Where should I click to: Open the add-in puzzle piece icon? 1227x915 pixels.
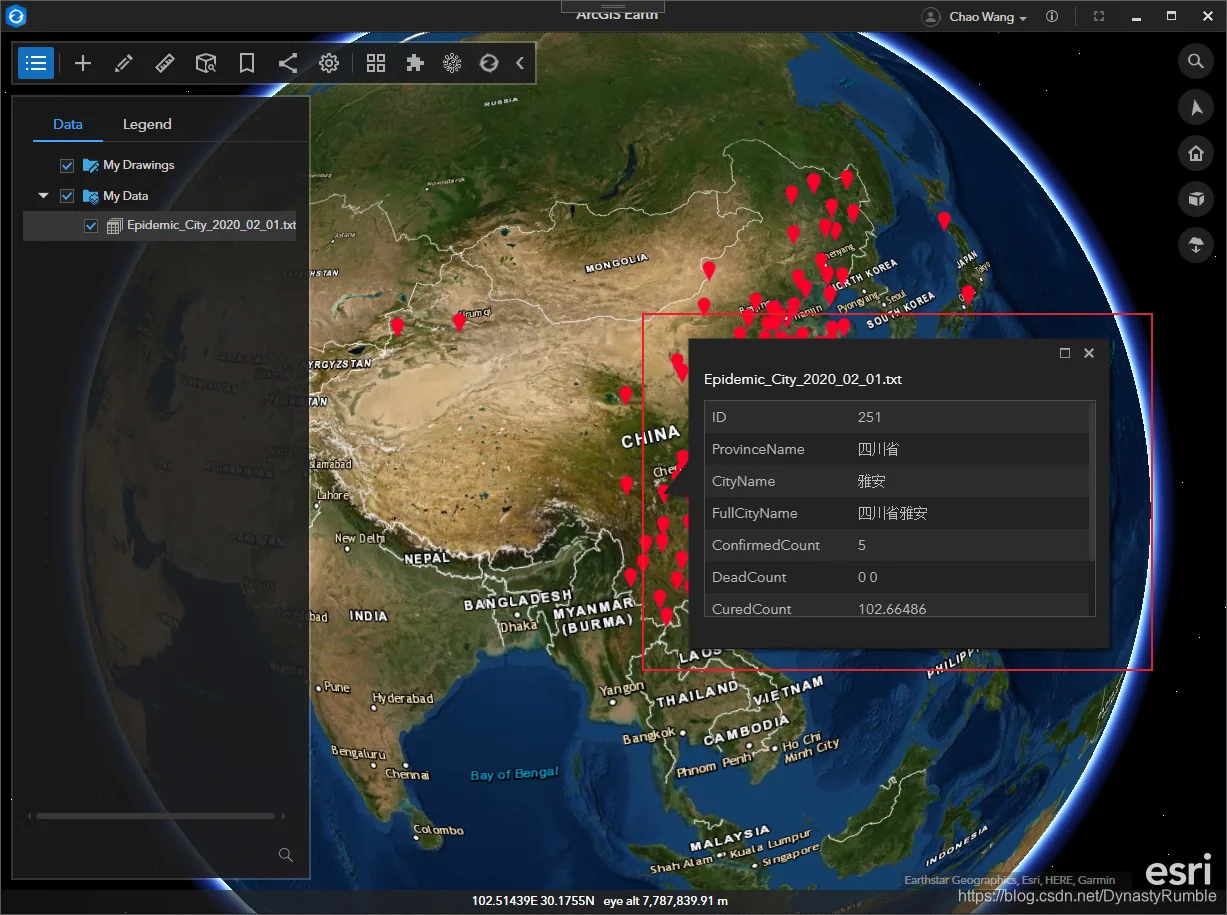point(414,63)
